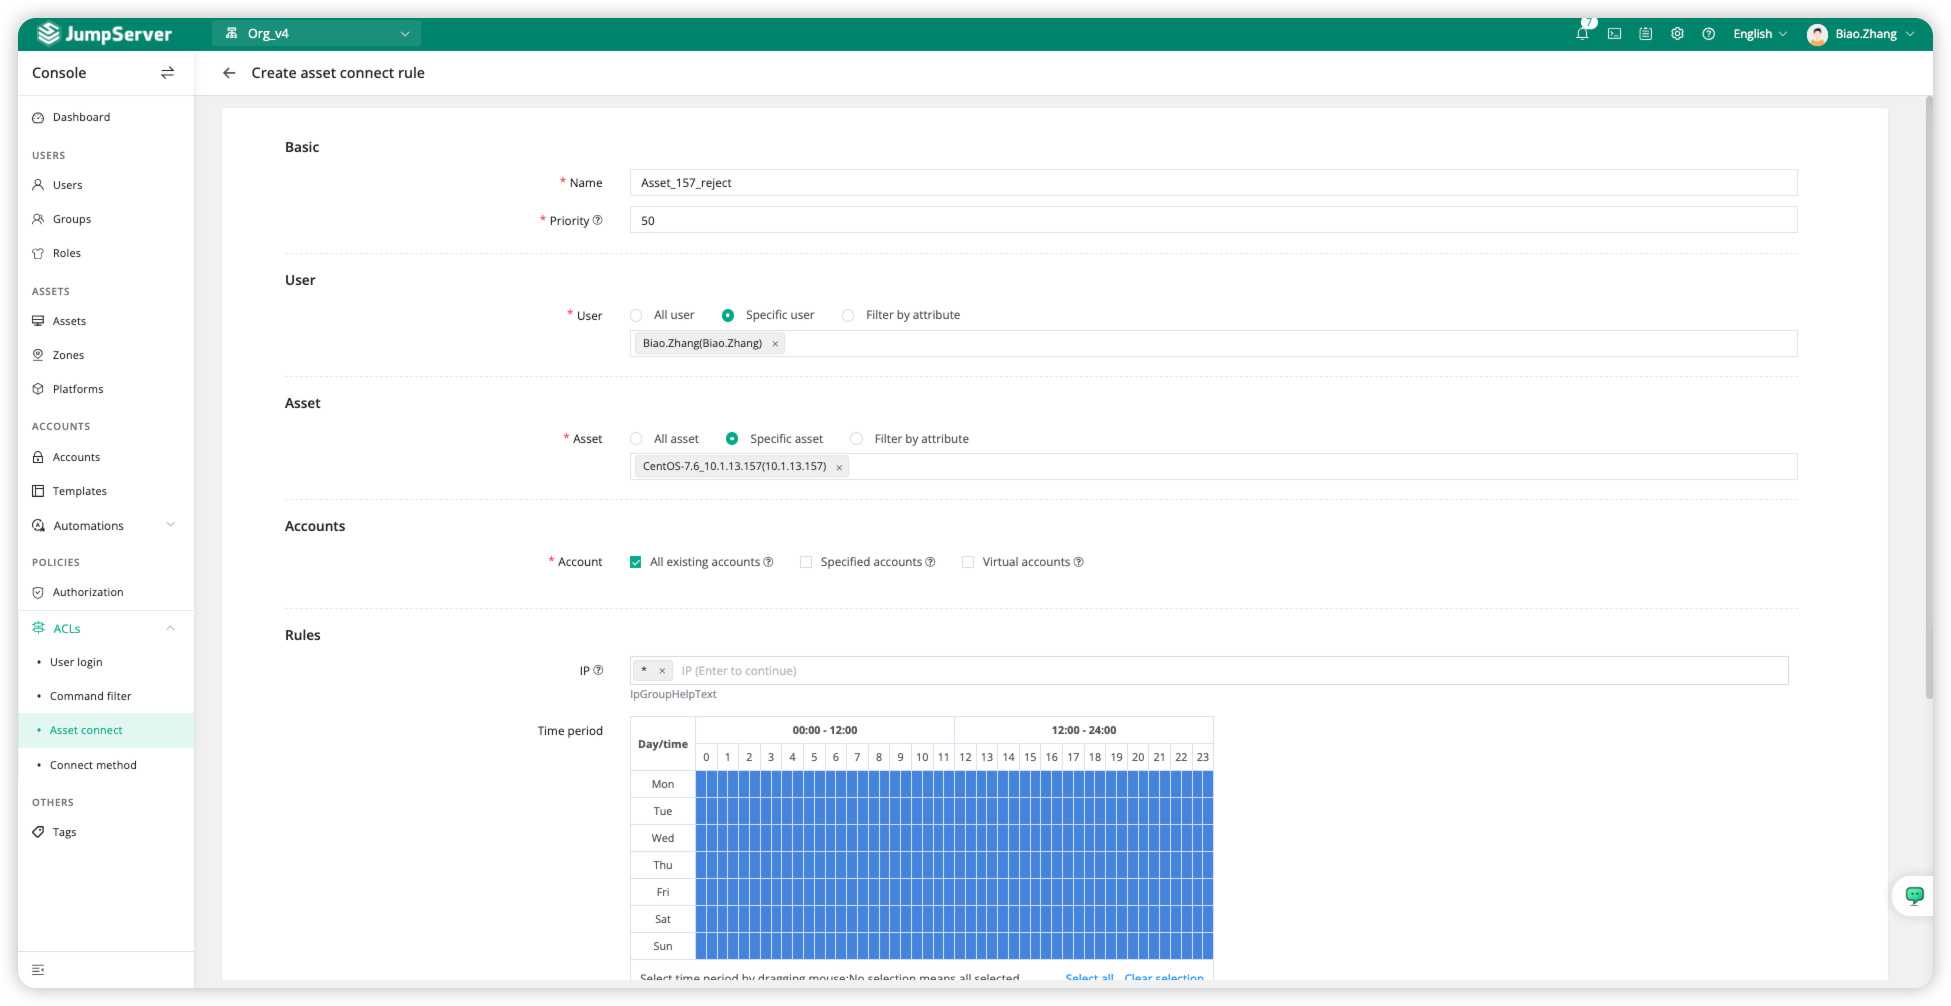
Task: Click hour 12 column header
Action: (x=965, y=757)
